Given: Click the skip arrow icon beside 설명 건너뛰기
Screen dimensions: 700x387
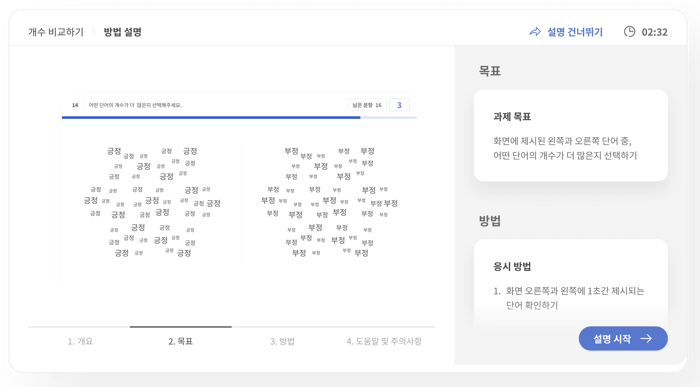Looking at the screenshot, I should tap(535, 32).
